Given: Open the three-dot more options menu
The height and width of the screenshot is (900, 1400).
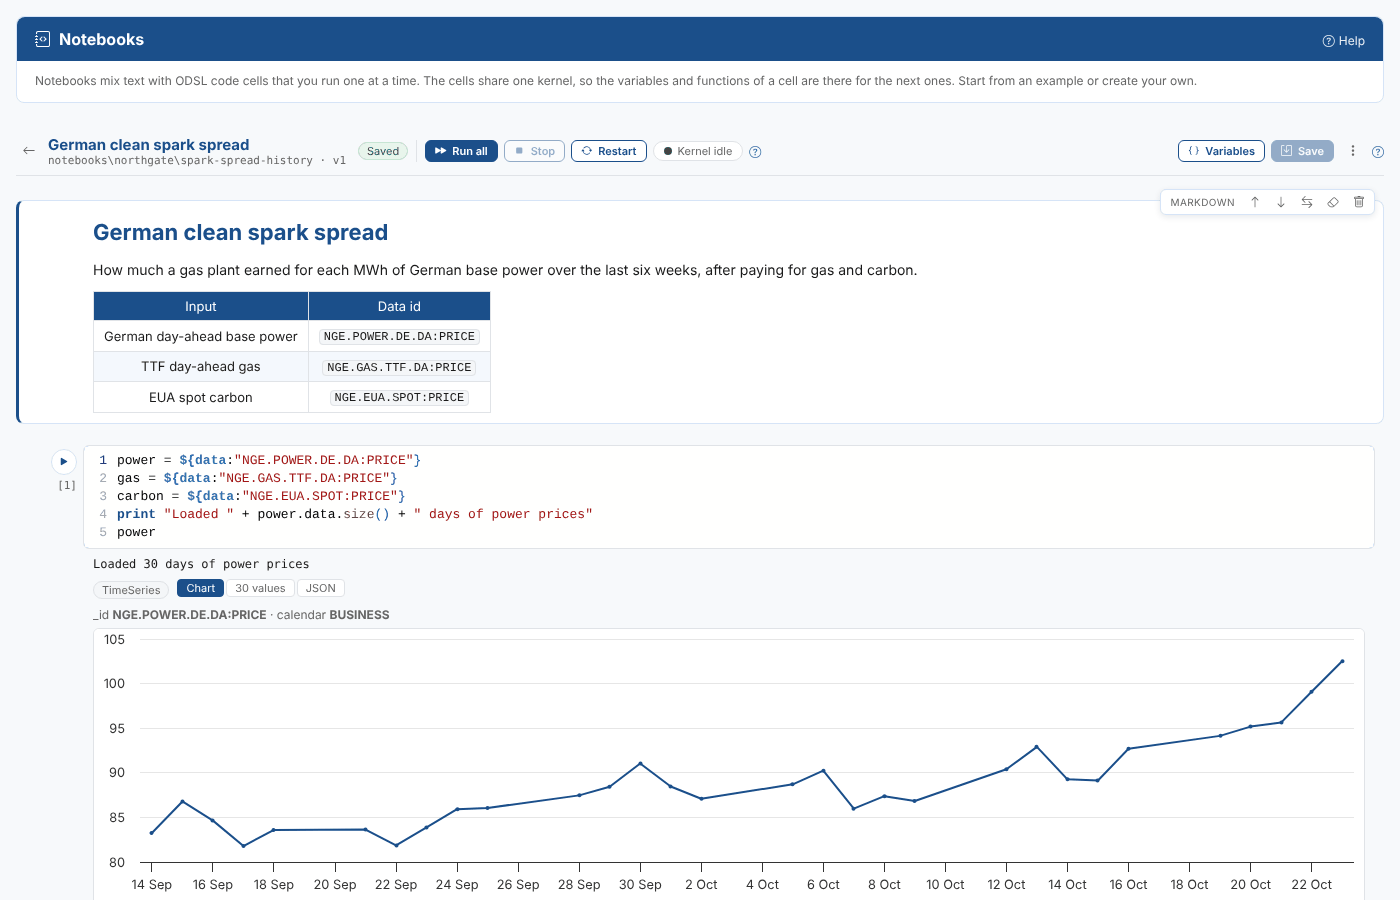Looking at the screenshot, I should 1353,151.
